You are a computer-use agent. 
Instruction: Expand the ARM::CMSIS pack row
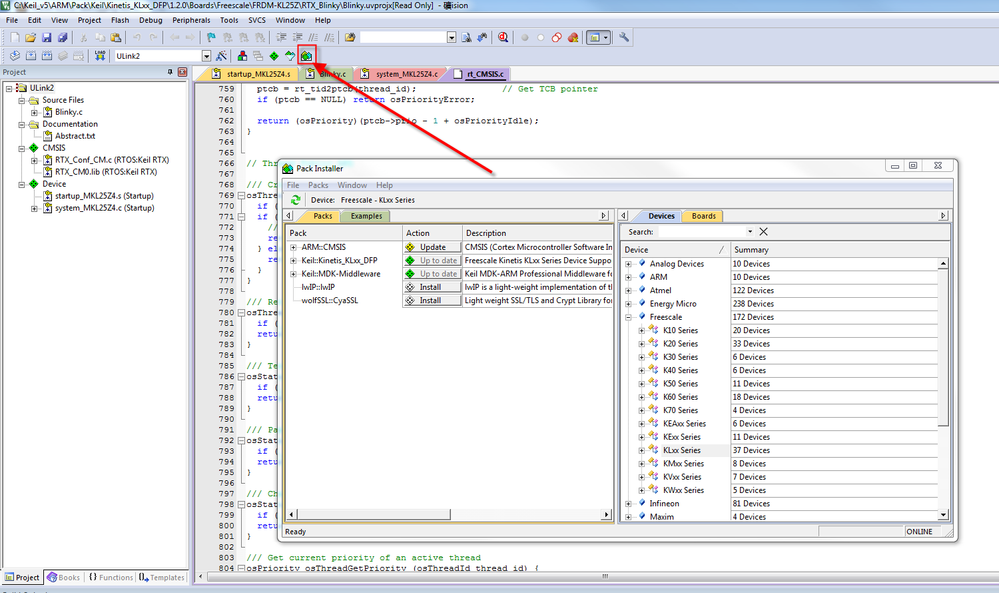[293, 248]
